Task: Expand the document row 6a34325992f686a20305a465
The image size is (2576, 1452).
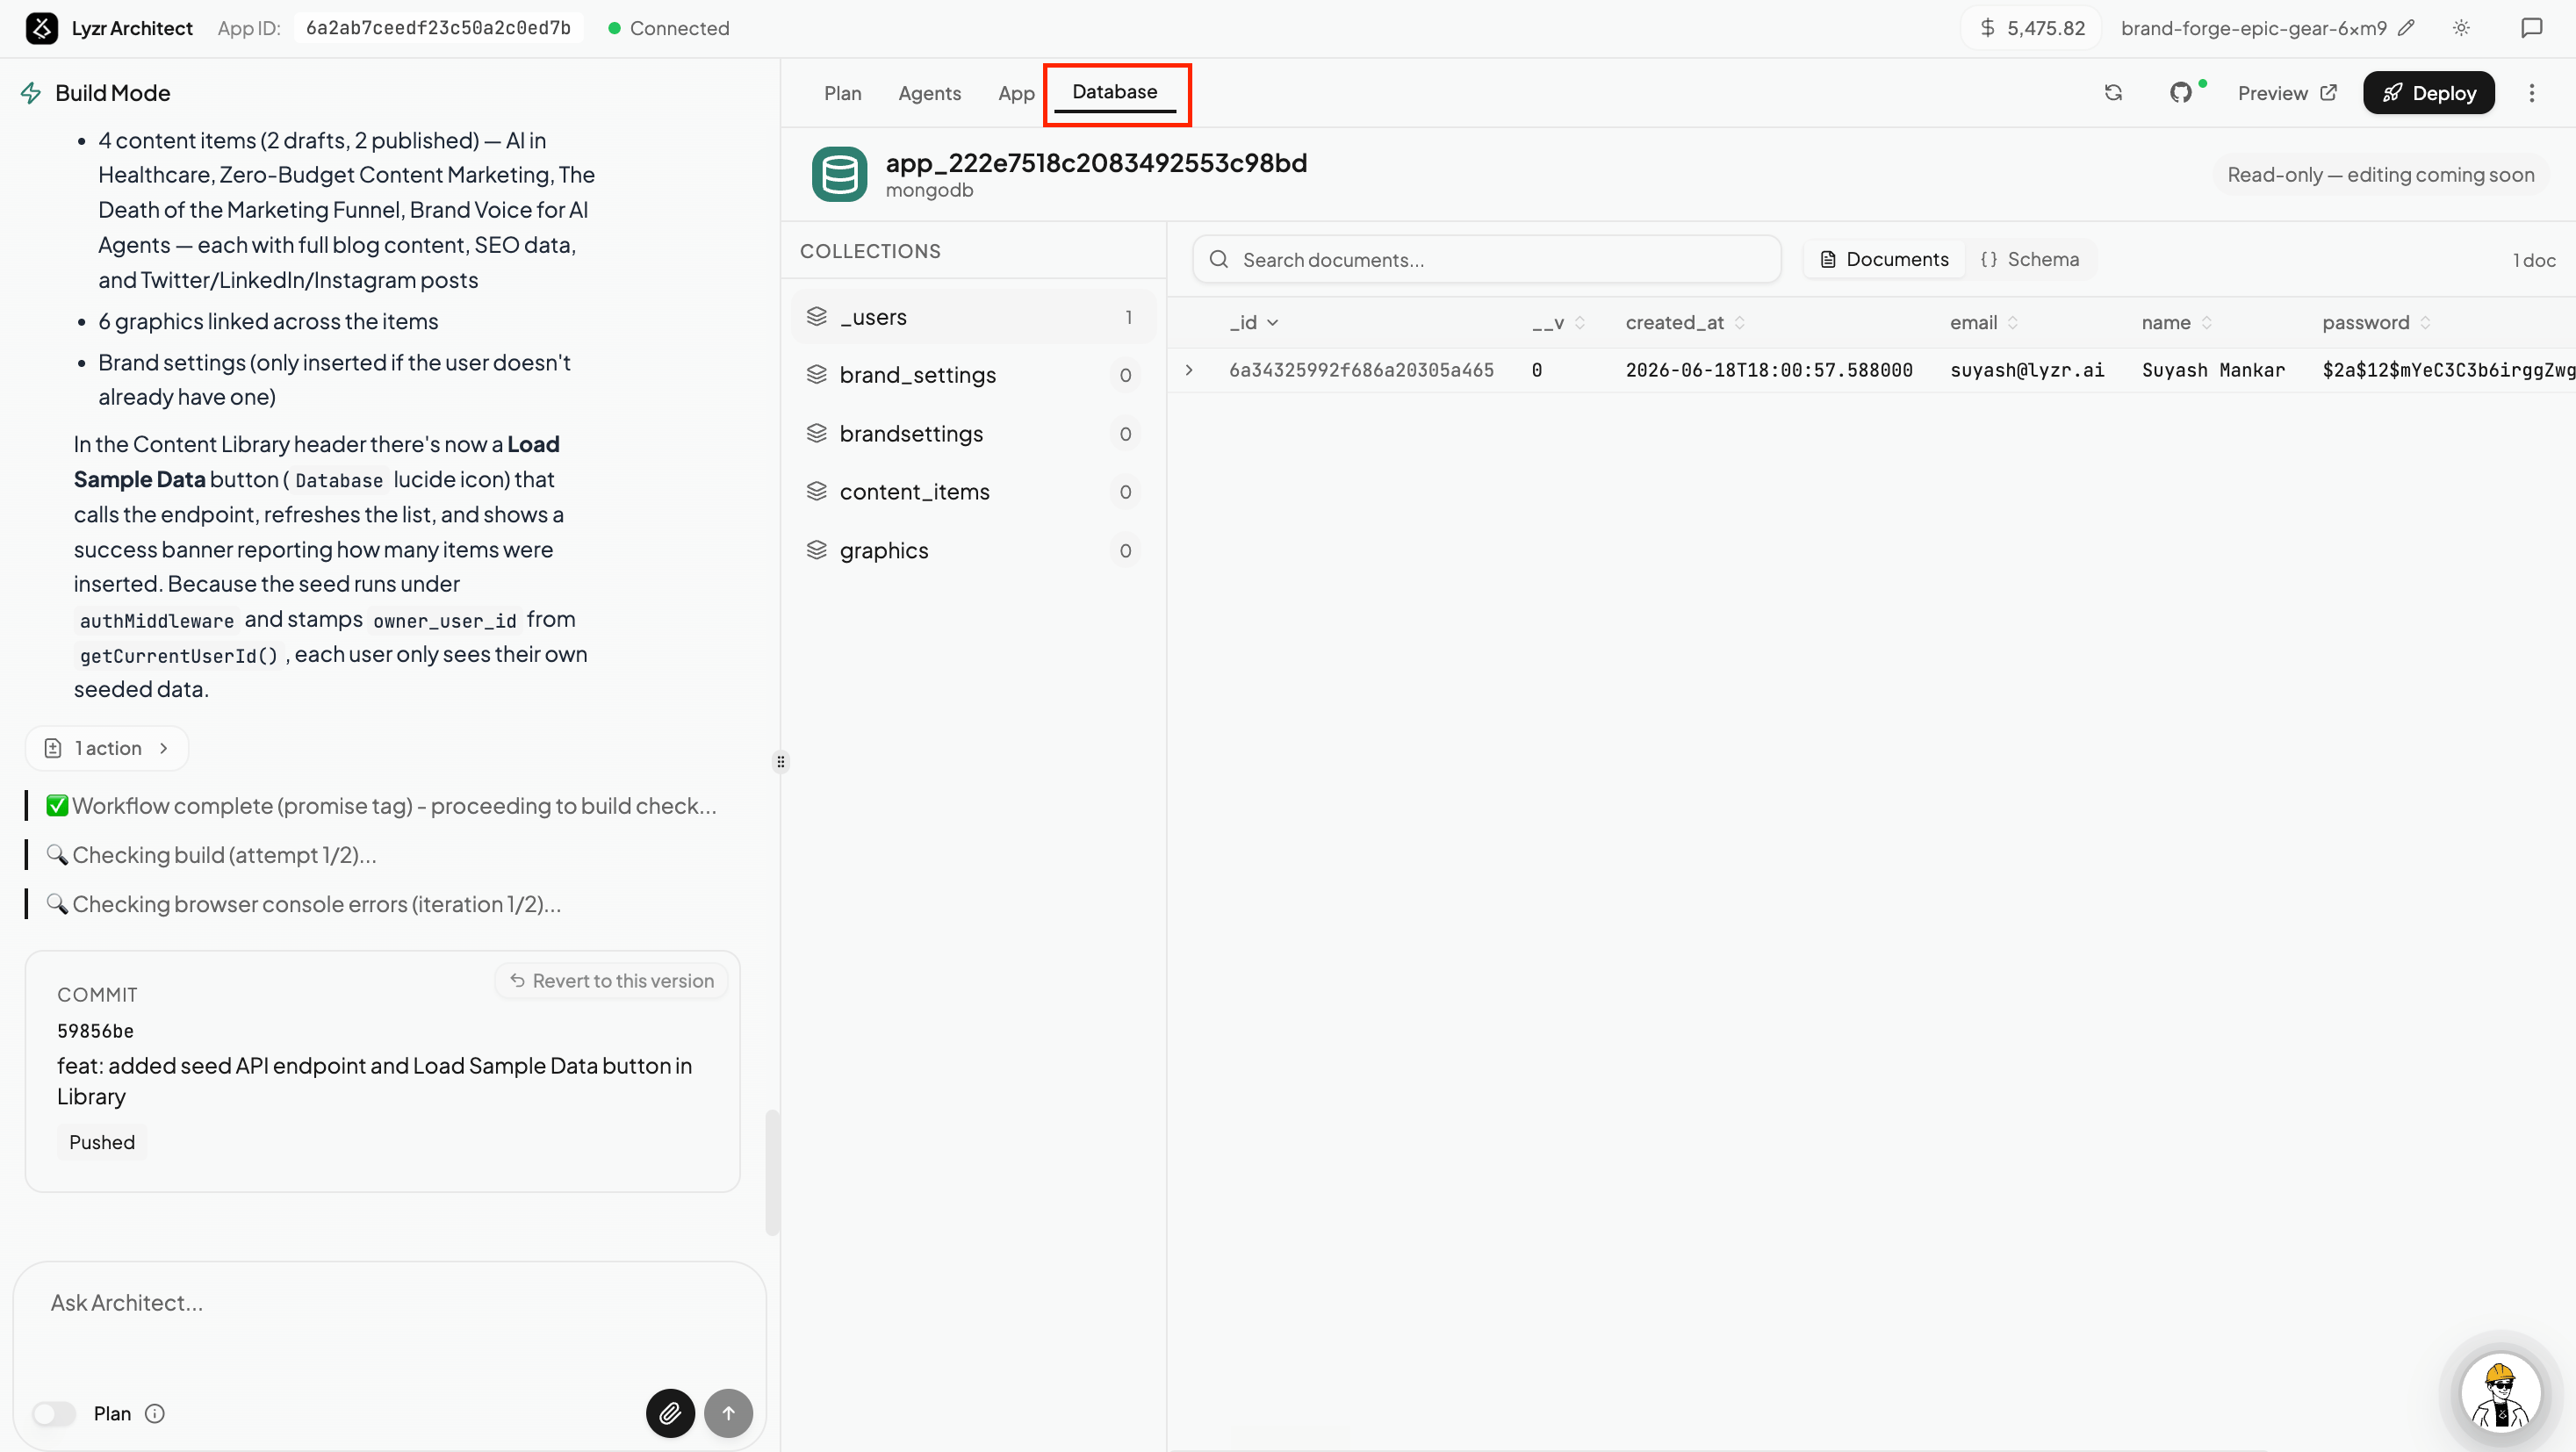Action: (x=1189, y=370)
